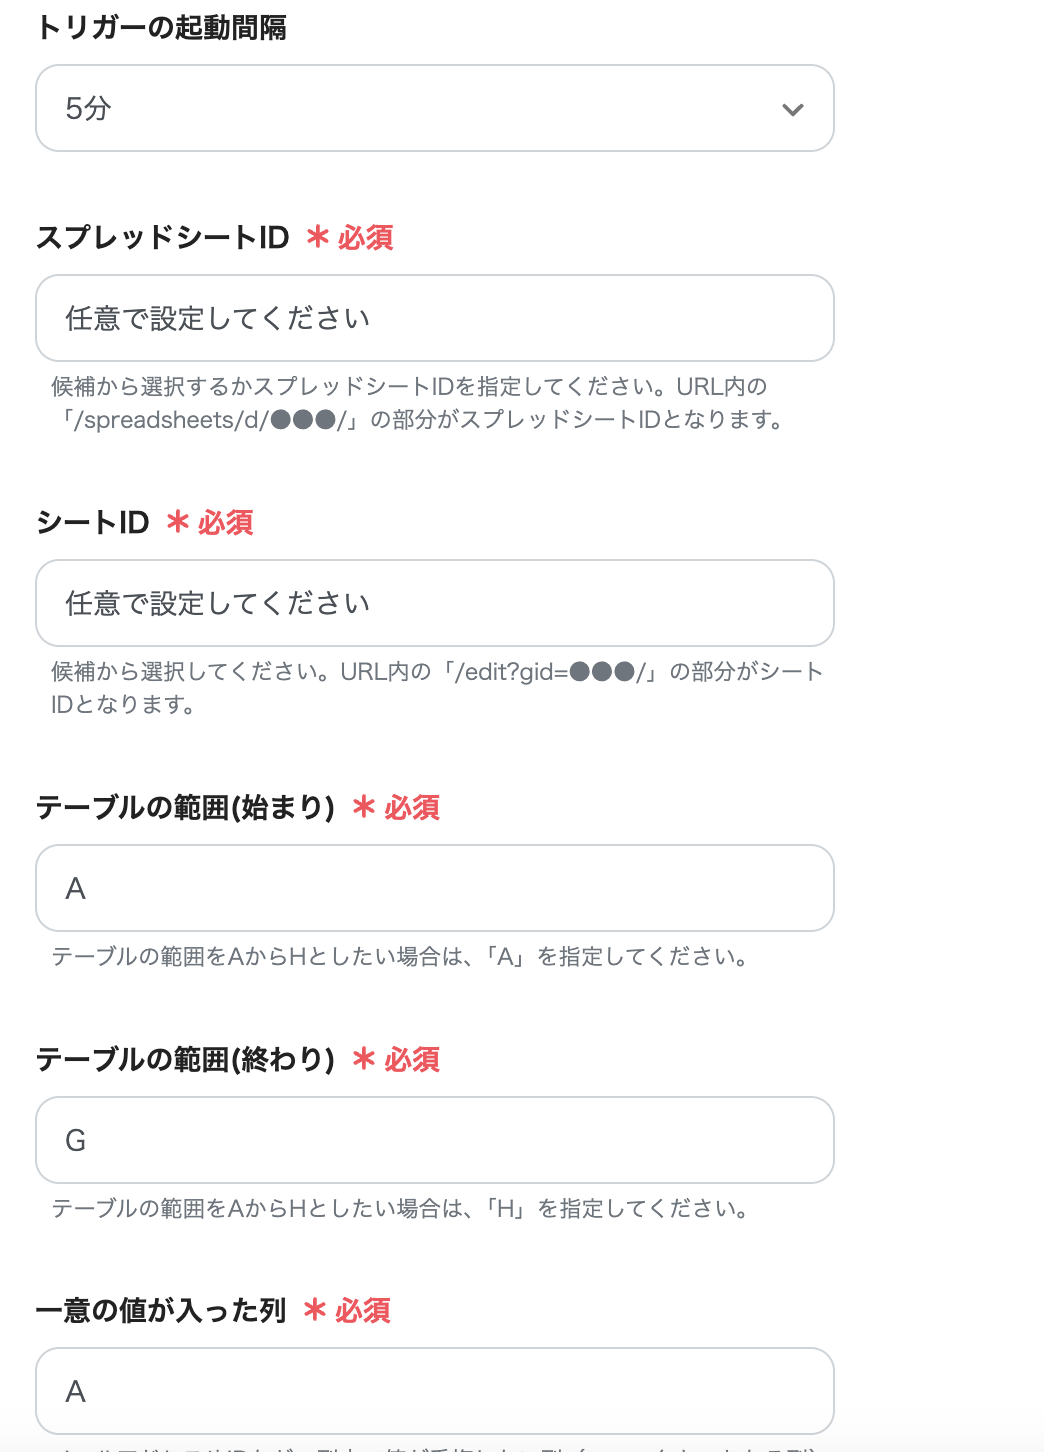Focus the シートID input field
The height and width of the screenshot is (1452, 1044).
coord(435,603)
